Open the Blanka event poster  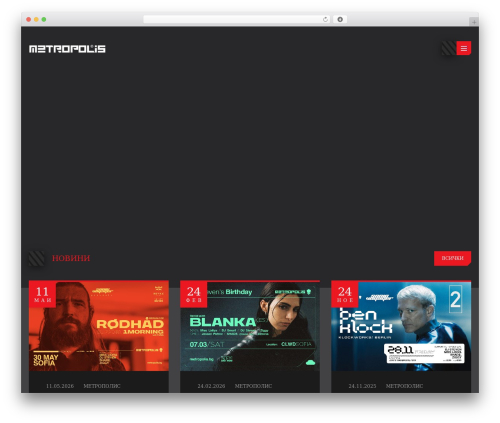click(x=250, y=326)
